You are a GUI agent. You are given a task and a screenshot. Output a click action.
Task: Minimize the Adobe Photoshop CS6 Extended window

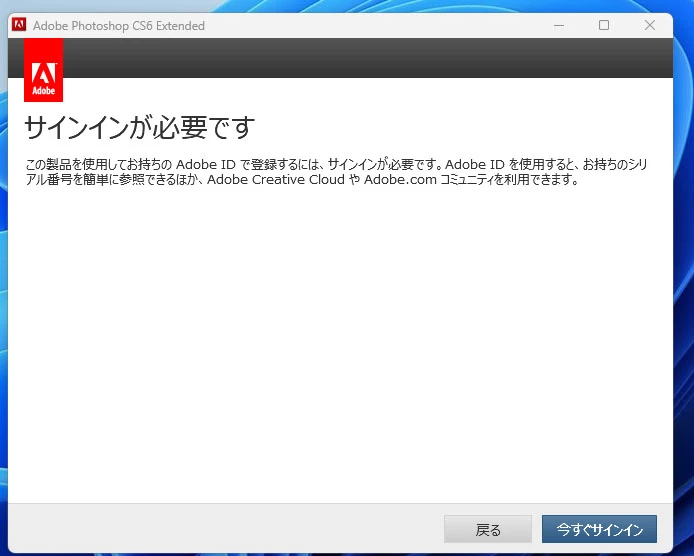click(559, 25)
